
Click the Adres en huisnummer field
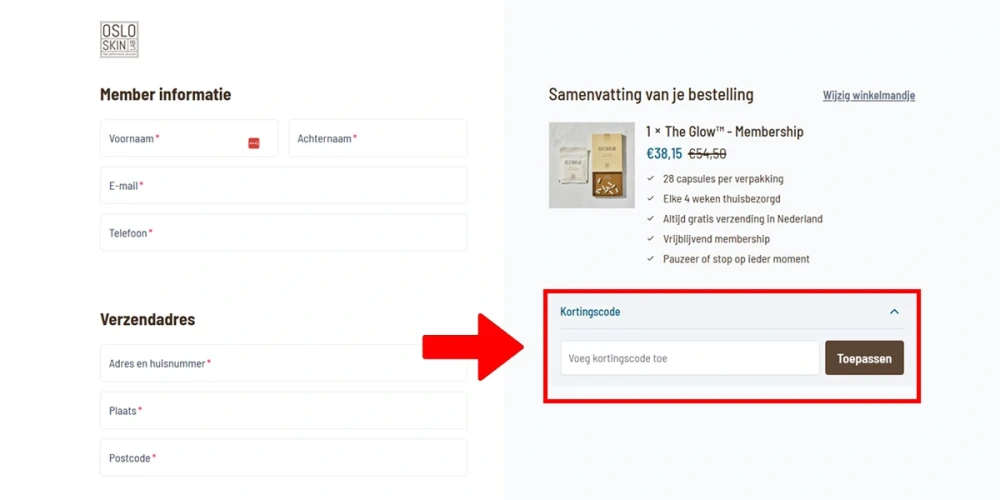click(284, 363)
